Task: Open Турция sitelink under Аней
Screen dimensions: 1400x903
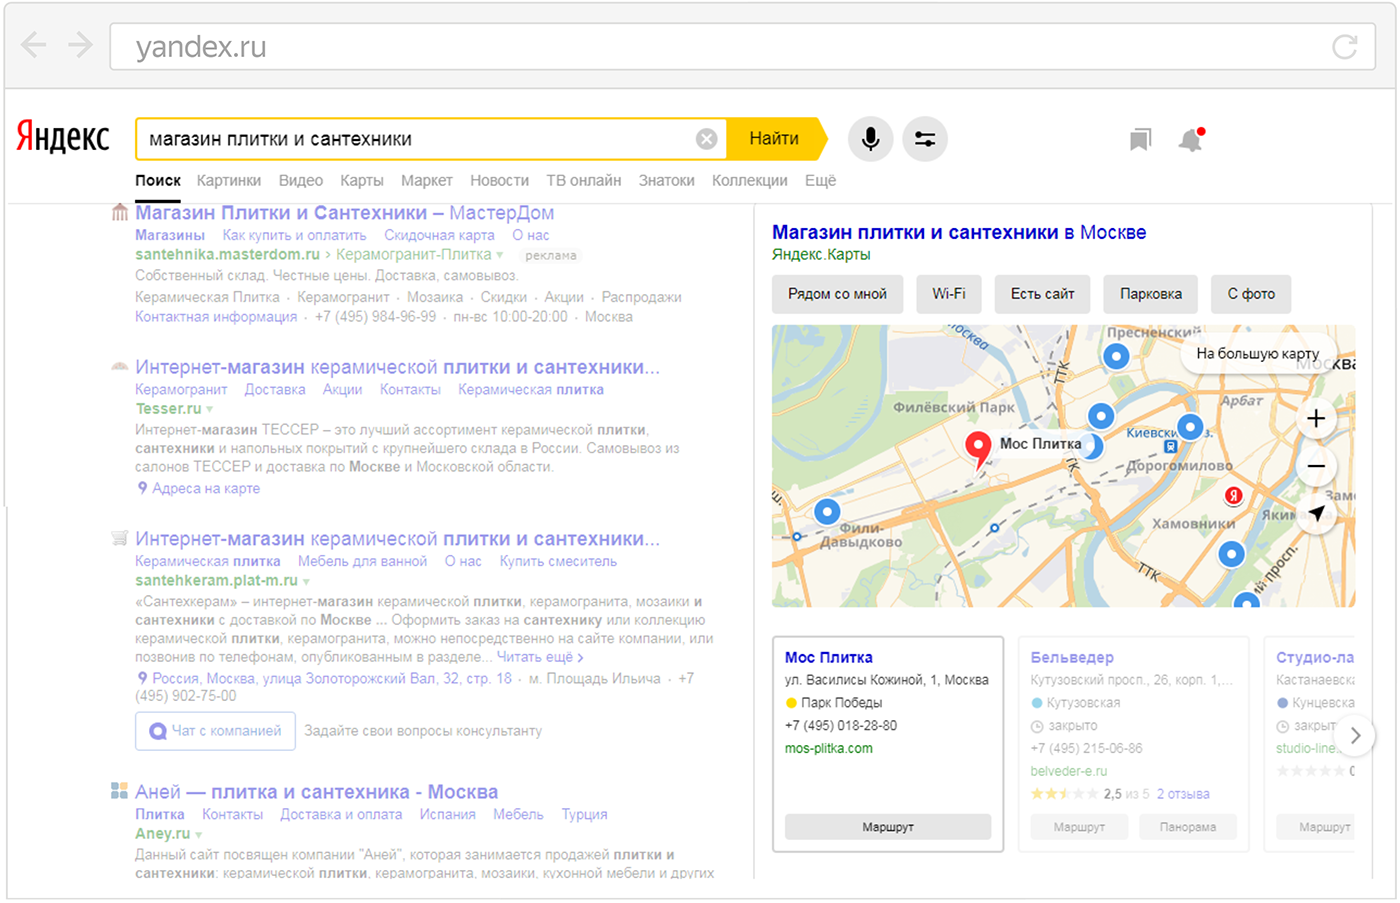Action: click(584, 814)
